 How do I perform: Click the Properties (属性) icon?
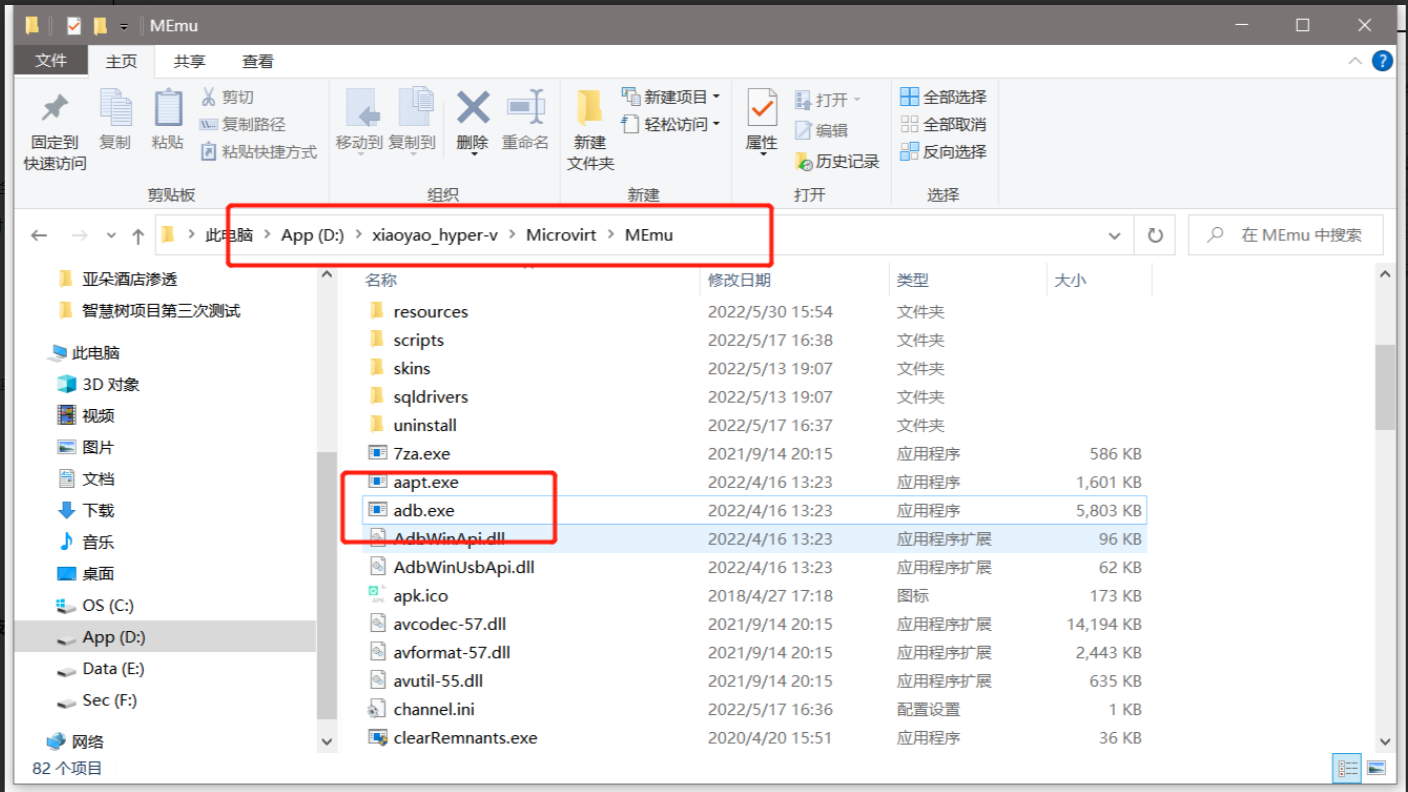click(762, 108)
